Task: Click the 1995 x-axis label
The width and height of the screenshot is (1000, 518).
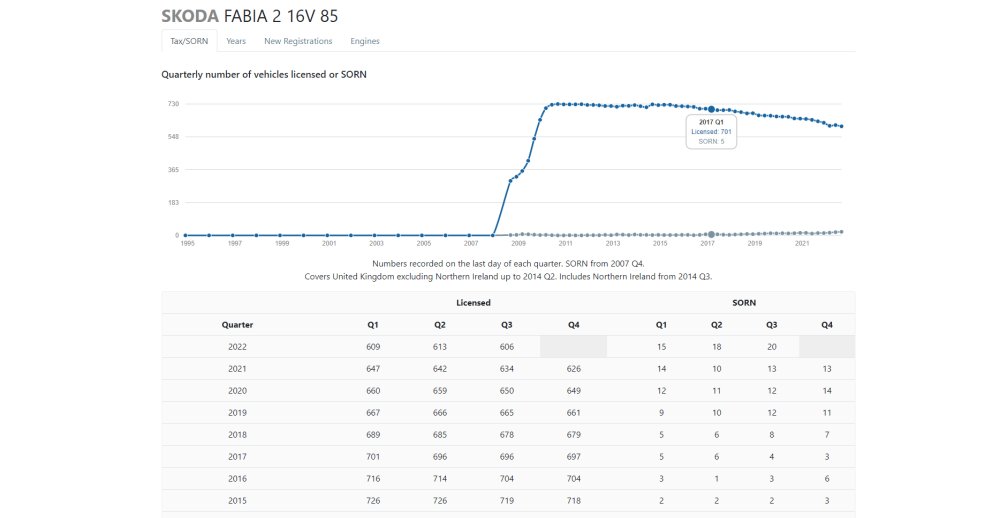Action: (x=188, y=244)
